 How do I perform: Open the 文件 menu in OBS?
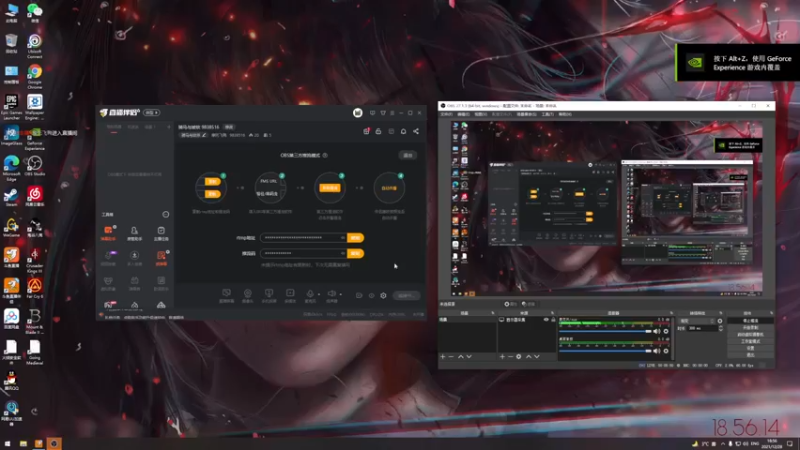pyautogui.click(x=446, y=114)
